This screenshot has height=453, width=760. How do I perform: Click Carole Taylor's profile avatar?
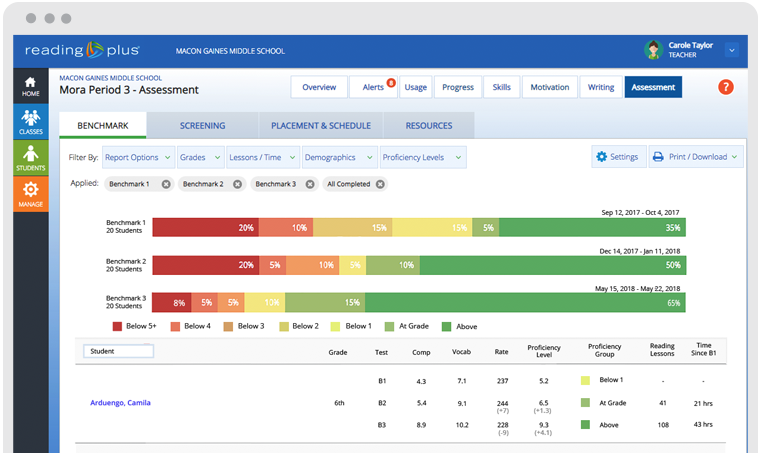(x=653, y=50)
